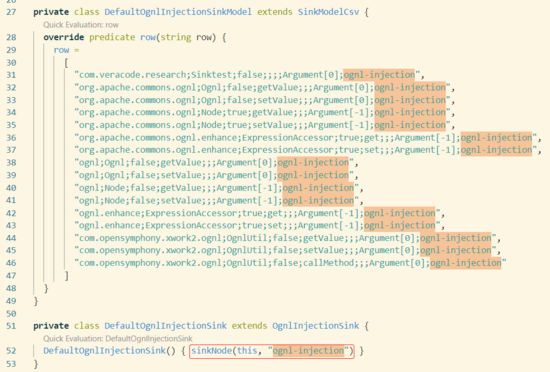
Task: Click highlighted ognl-injection on line 43
Action: point(400,225)
